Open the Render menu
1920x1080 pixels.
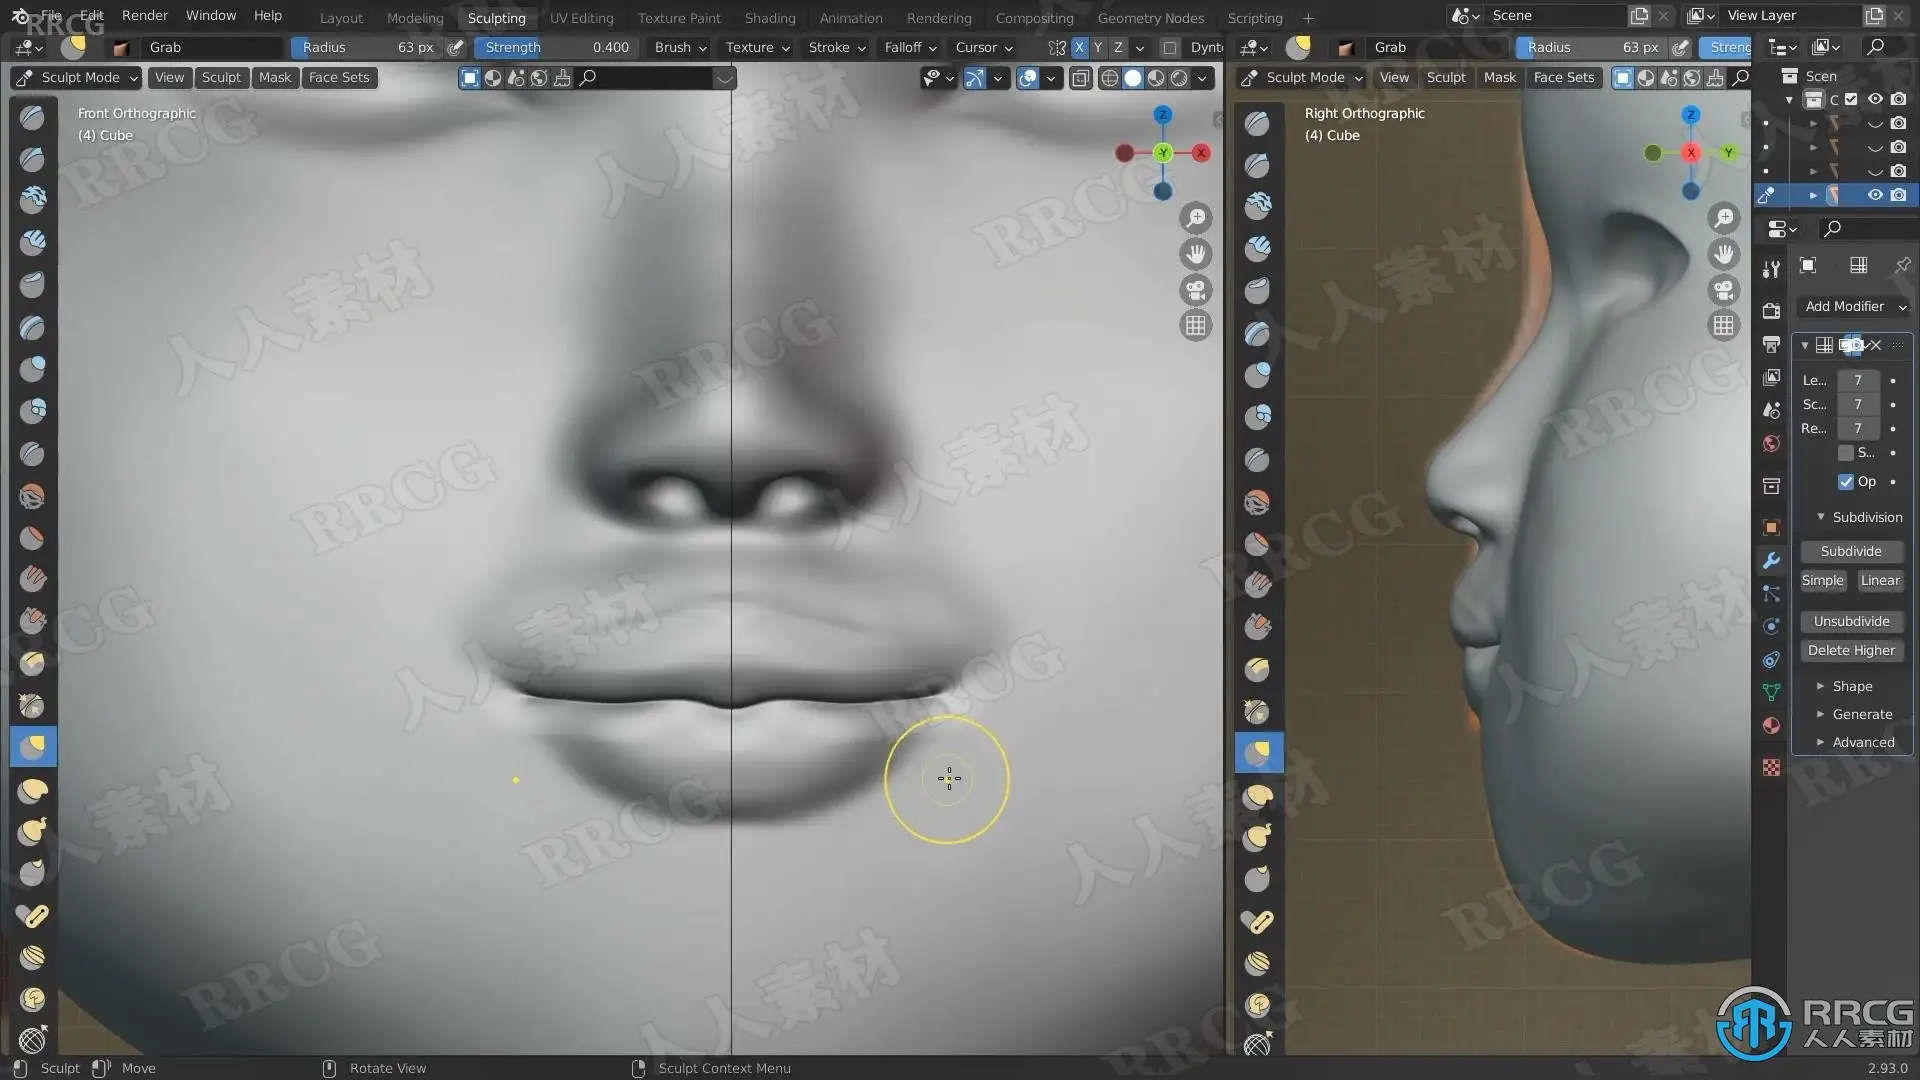144,16
